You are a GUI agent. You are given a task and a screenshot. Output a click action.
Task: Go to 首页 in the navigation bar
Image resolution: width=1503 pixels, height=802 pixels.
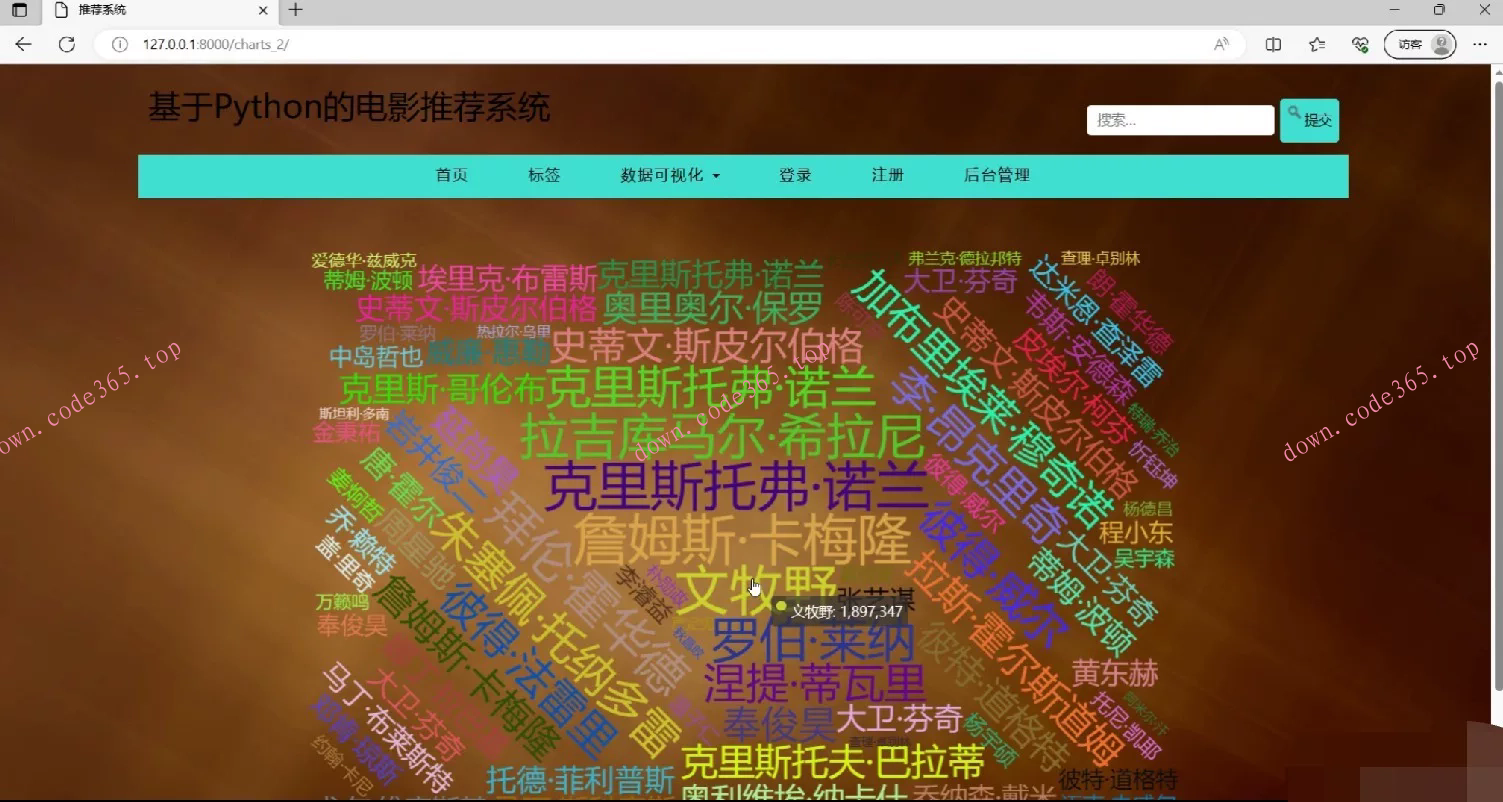[451, 175]
